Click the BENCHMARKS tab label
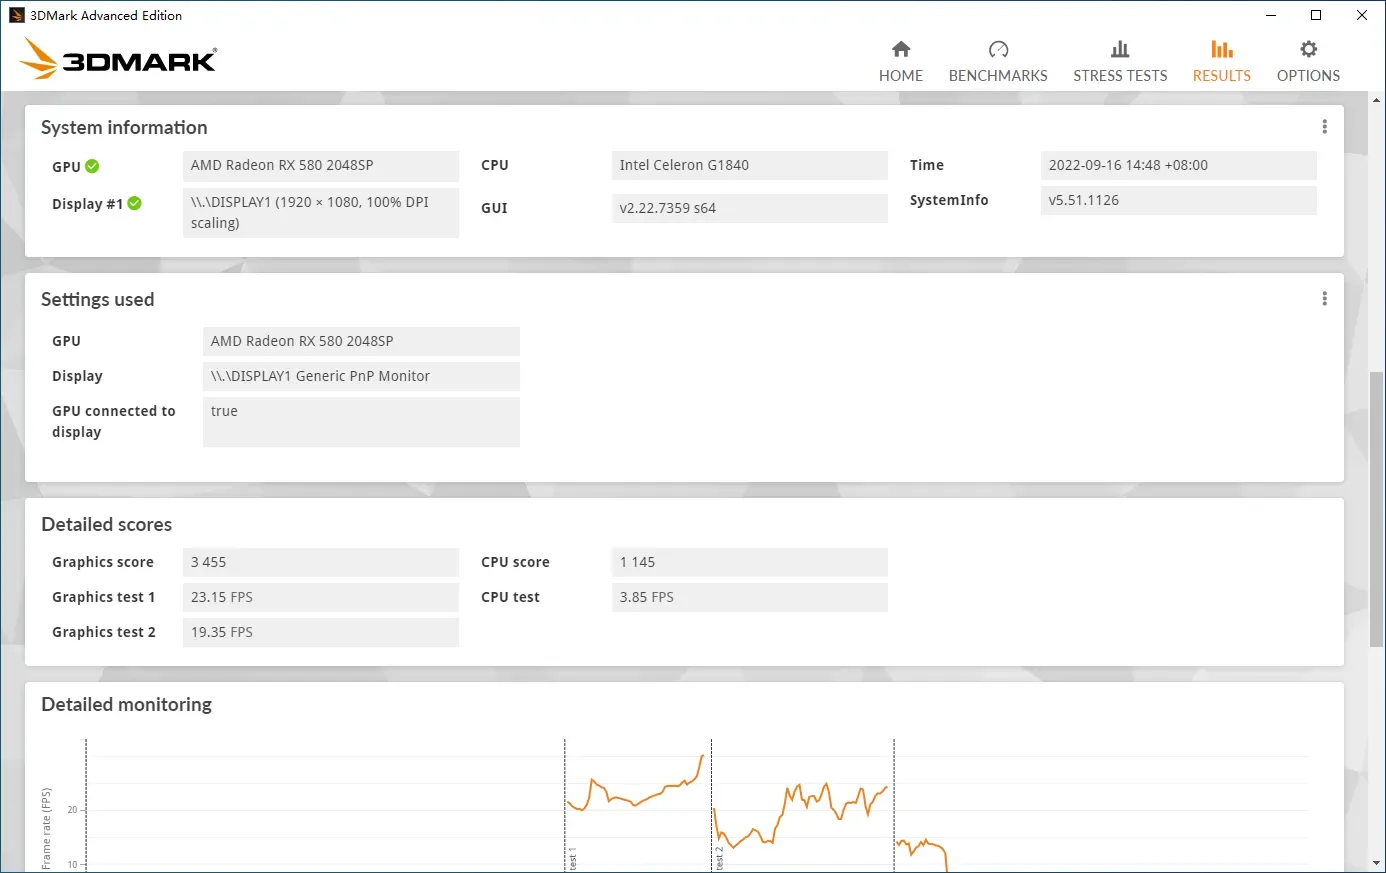Screen dimensions: 1386x873 [998, 76]
